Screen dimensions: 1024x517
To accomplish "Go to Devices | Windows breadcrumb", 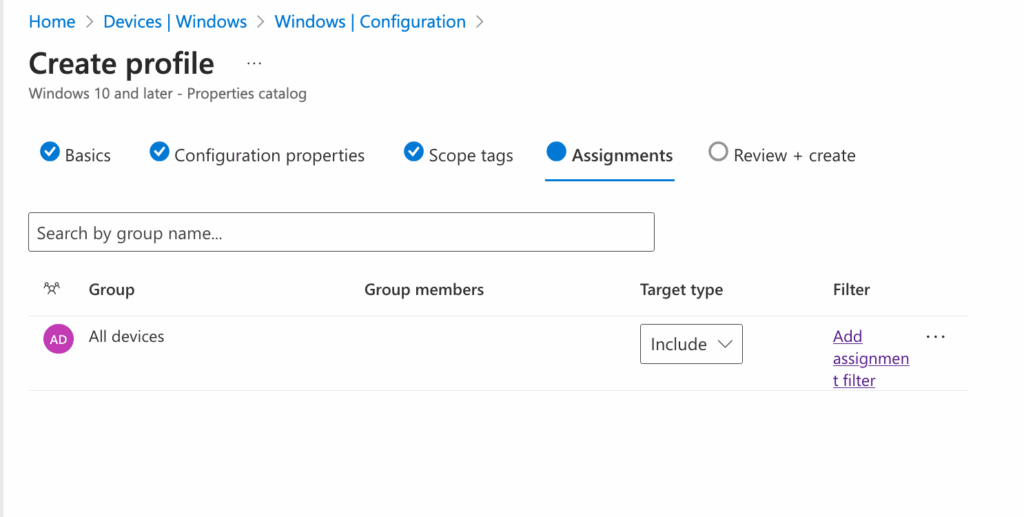I will click(x=175, y=21).
